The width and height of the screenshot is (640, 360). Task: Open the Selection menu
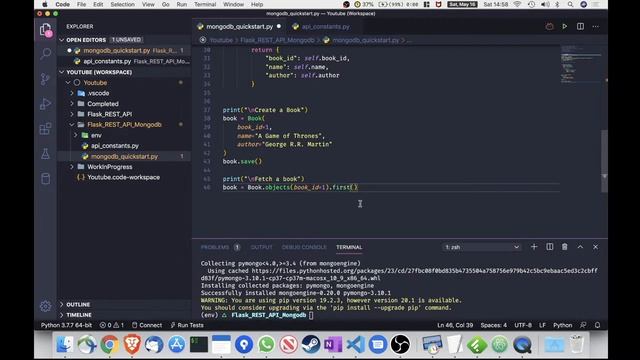click(x=122, y=4)
